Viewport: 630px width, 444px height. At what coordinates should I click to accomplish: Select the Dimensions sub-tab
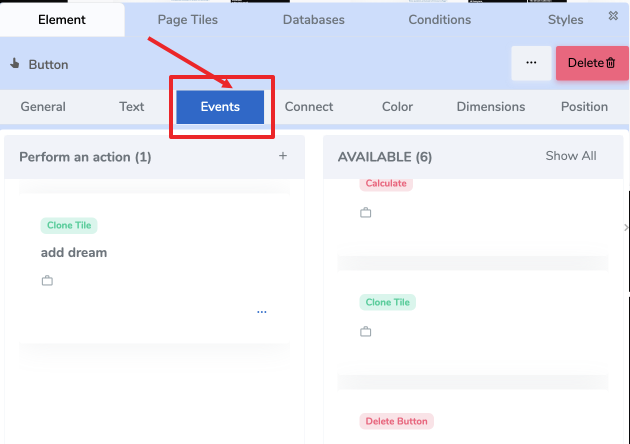point(491,107)
